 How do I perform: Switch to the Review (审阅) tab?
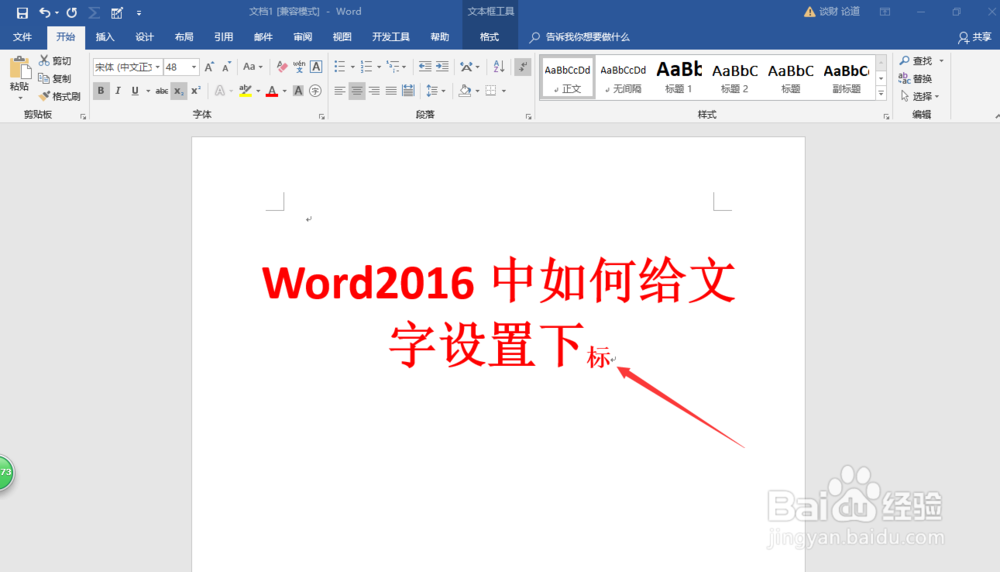[x=302, y=37]
